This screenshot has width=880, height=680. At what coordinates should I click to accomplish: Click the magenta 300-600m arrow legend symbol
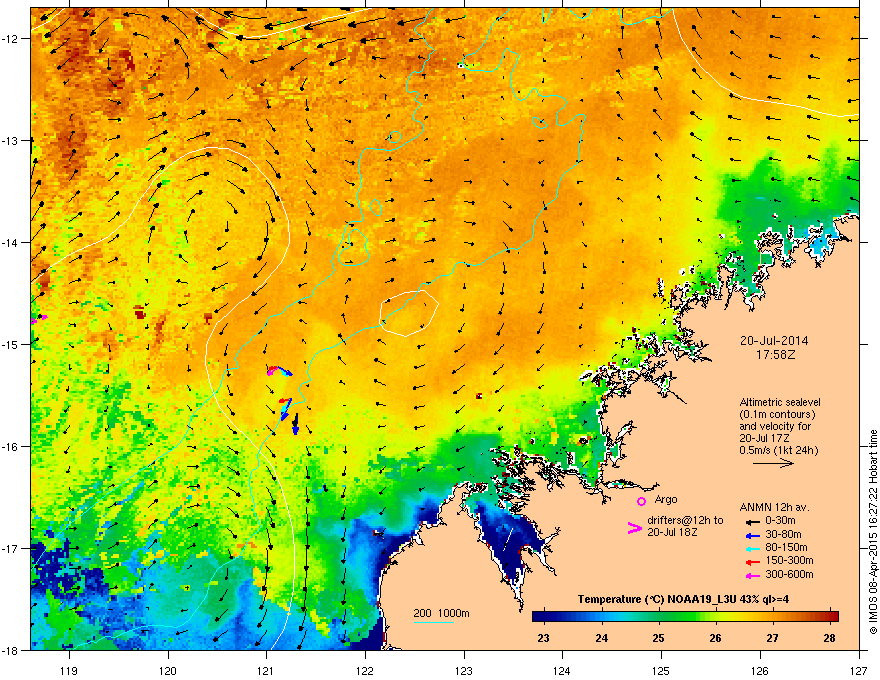(x=752, y=576)
